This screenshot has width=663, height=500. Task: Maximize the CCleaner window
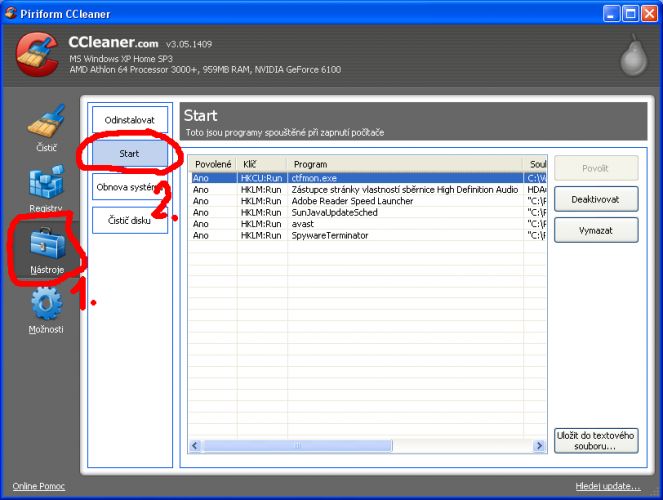630,14
